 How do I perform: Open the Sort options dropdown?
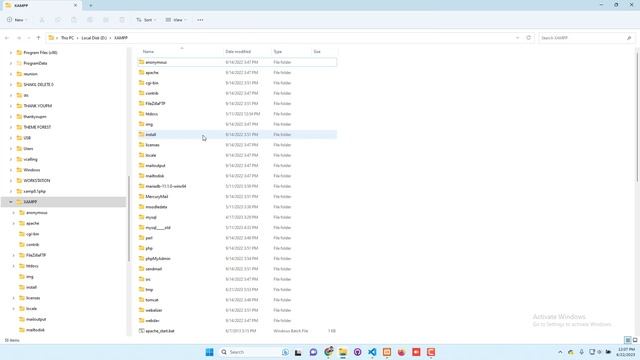146,20
